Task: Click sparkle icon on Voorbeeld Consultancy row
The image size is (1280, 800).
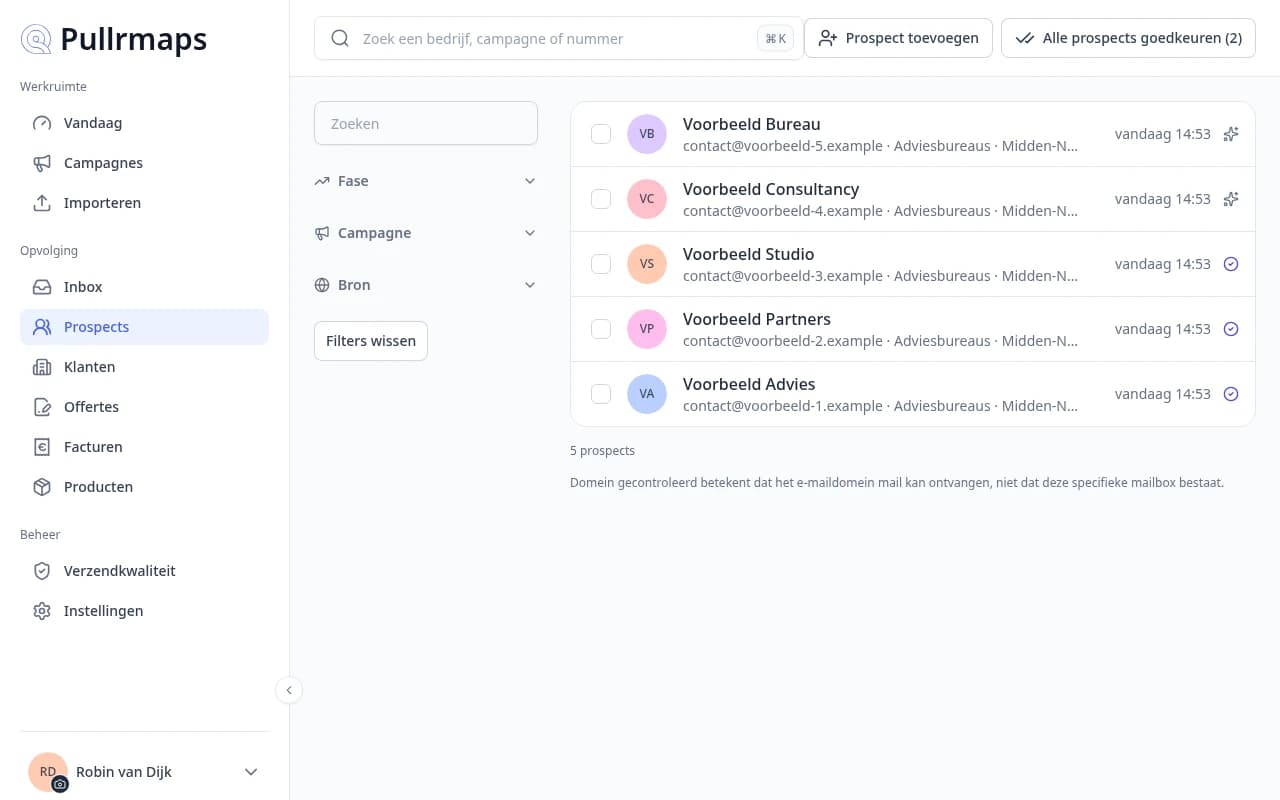Action: tap(1231, 199)
